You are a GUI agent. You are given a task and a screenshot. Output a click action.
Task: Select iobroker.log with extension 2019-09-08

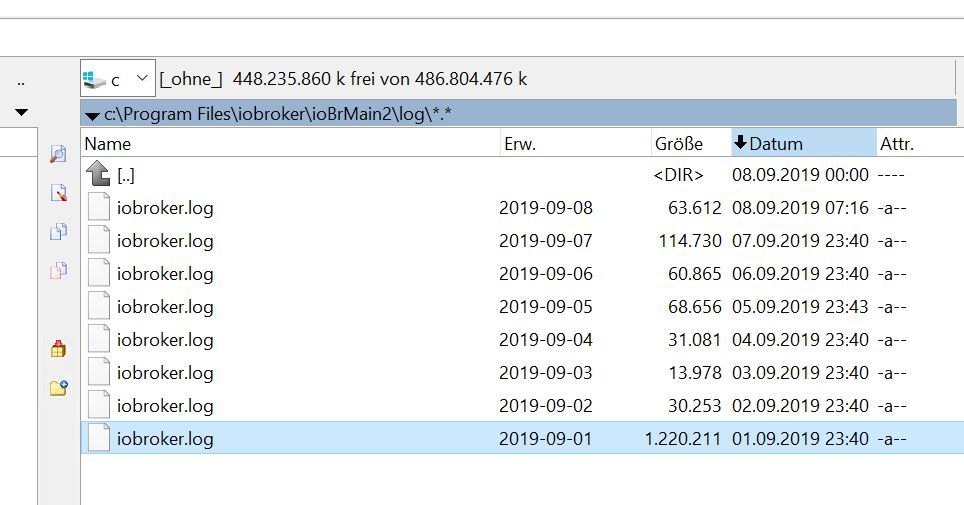tap(165, 208)
